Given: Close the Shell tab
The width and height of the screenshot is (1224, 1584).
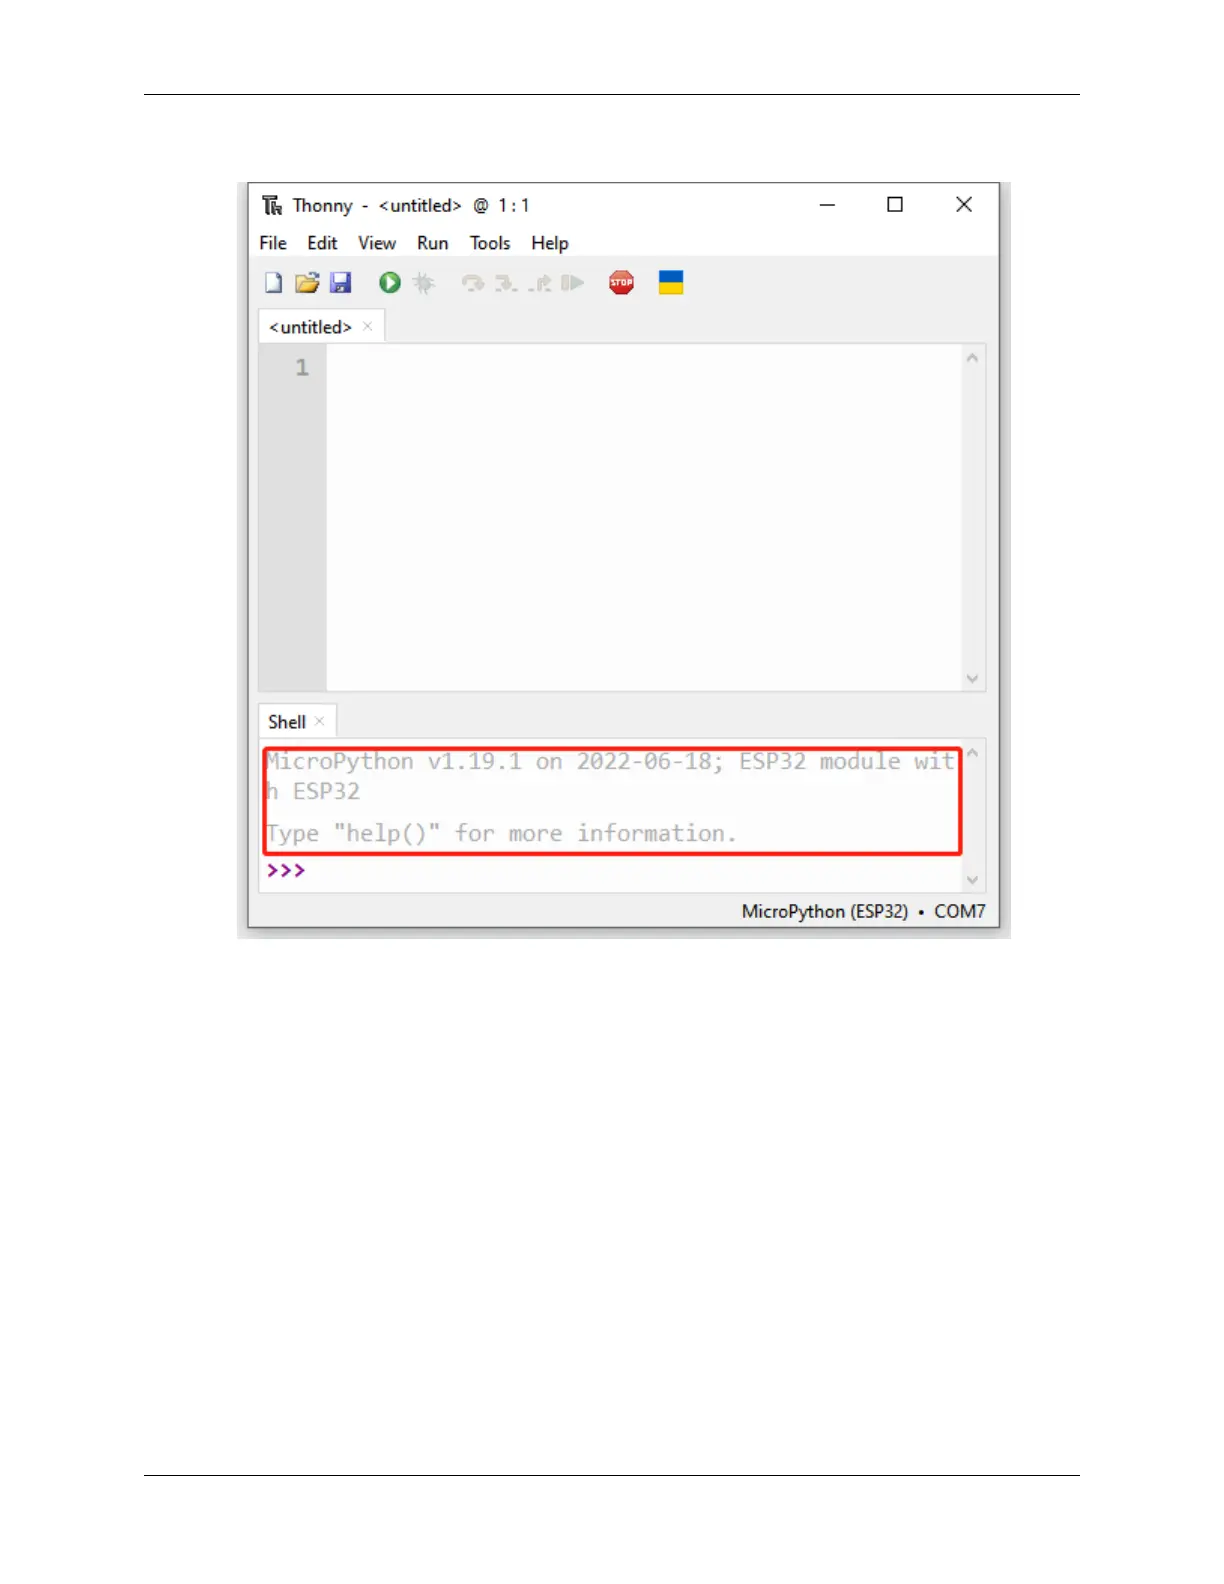Looking at the screenshot, I should coord(320,721).
